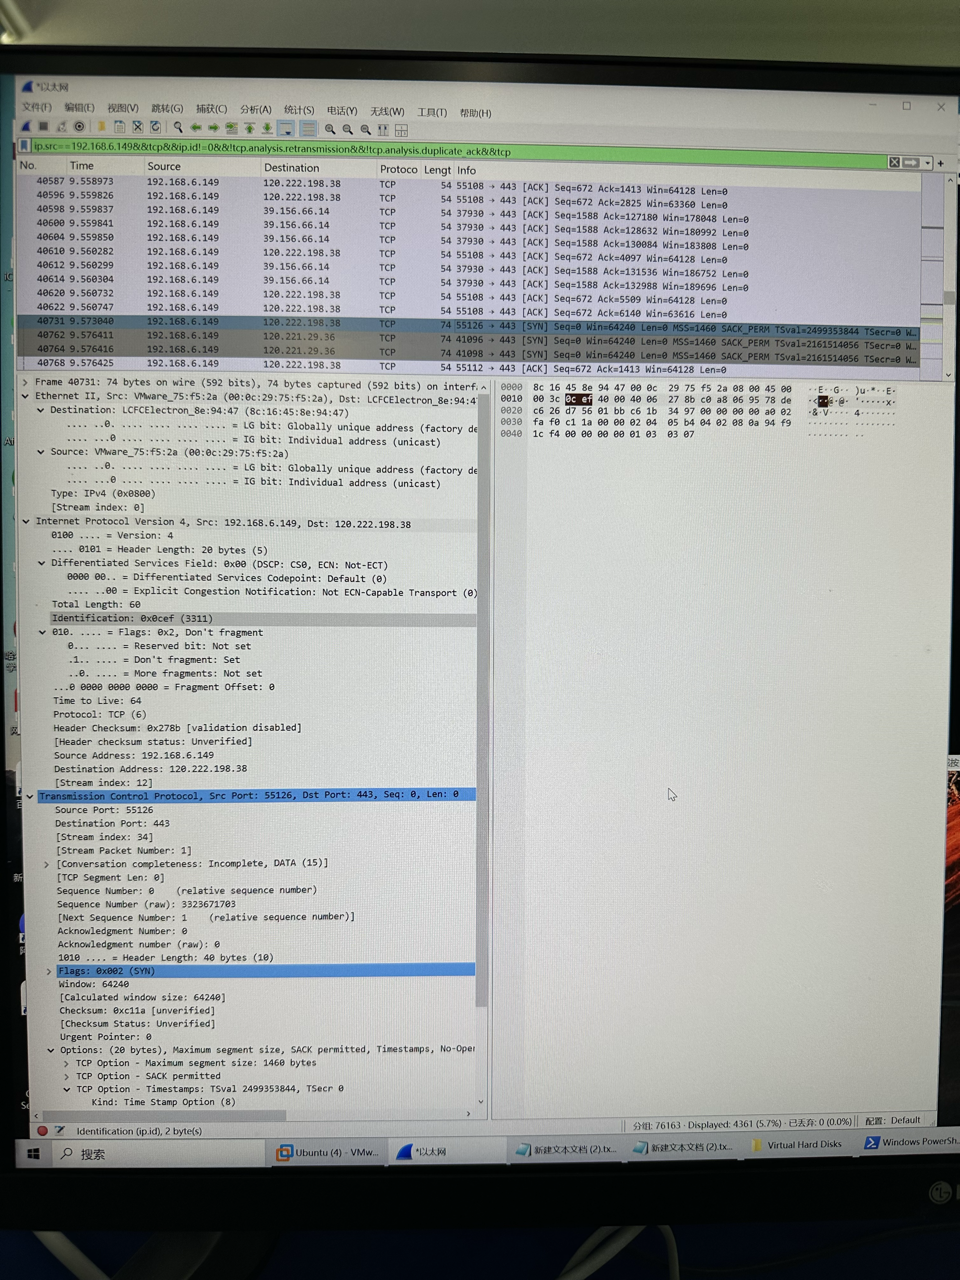Click the filter bookmark icon
Viewport: 960px width, 1280px height.
point(25,148)
